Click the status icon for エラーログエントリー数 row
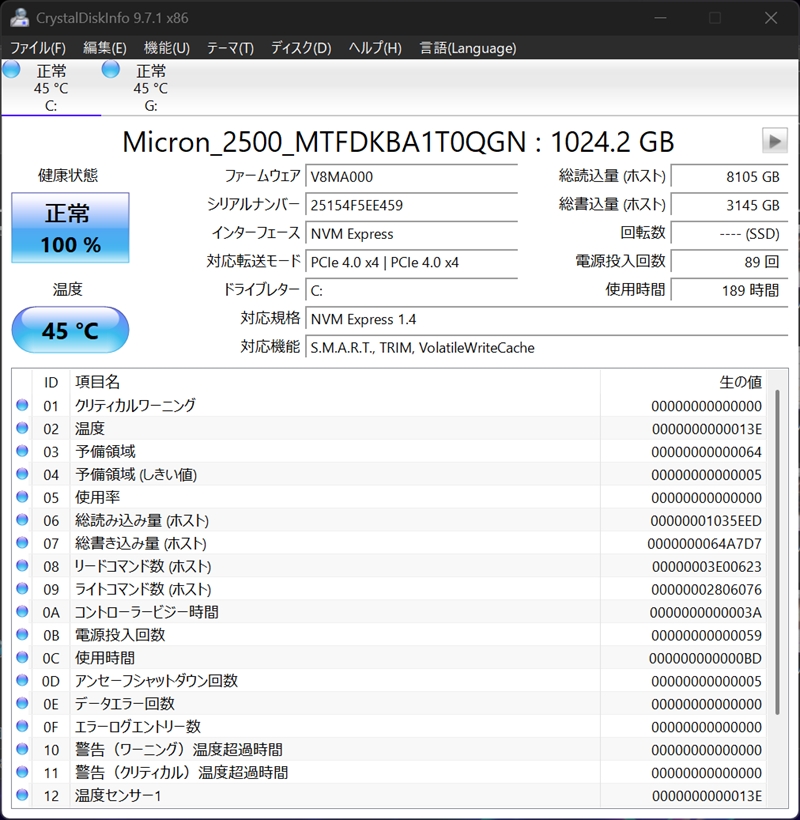The width and height of the screenshot is (800, 820). pos(22,726)
